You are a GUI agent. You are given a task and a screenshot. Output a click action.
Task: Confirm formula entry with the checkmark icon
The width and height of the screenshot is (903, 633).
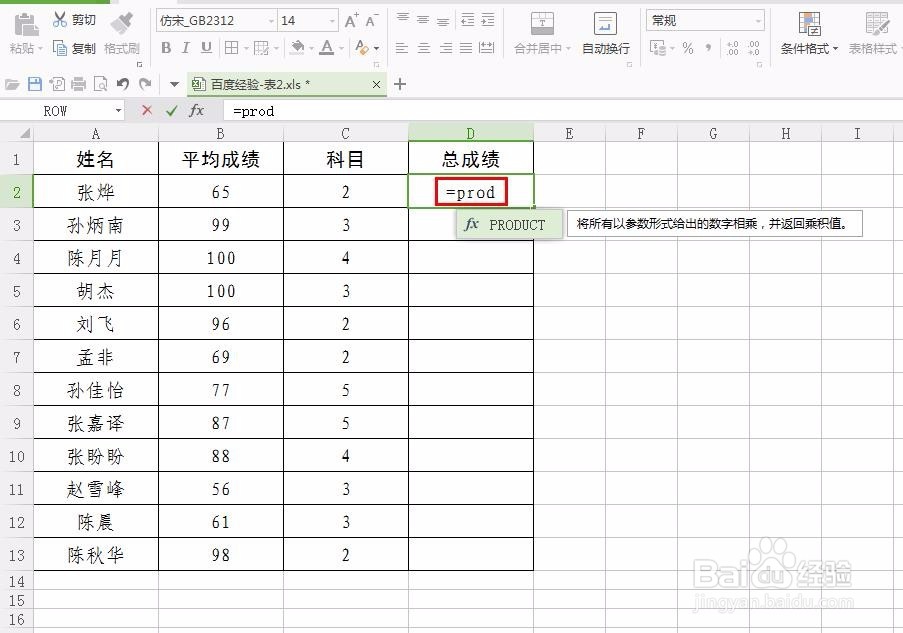coord(172,111)
